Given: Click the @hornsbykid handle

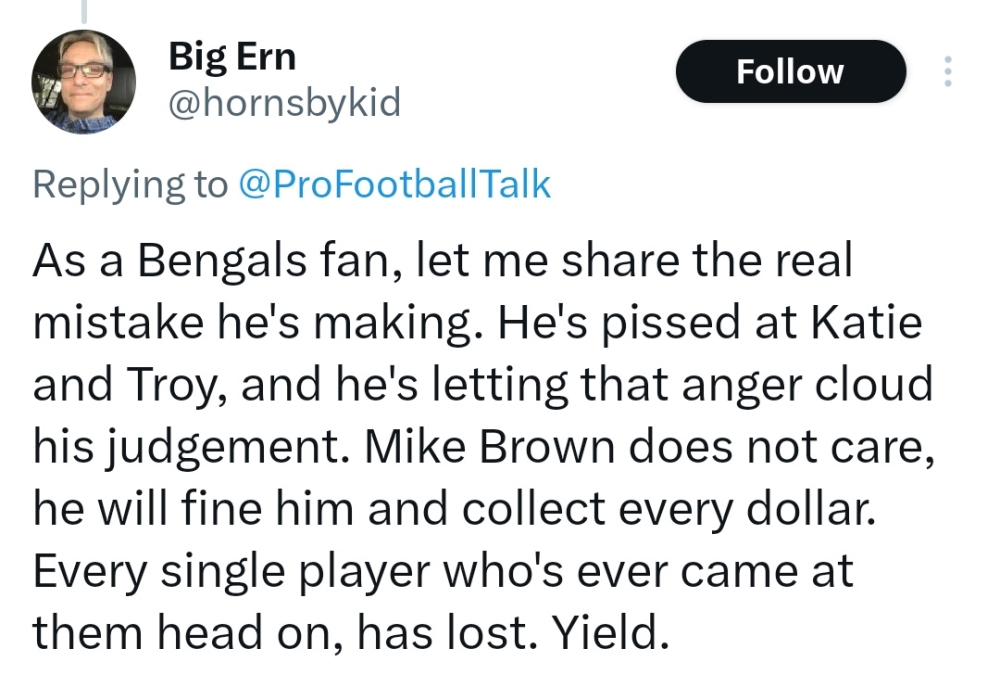Looking at the screenshot, I should [283, 103].
